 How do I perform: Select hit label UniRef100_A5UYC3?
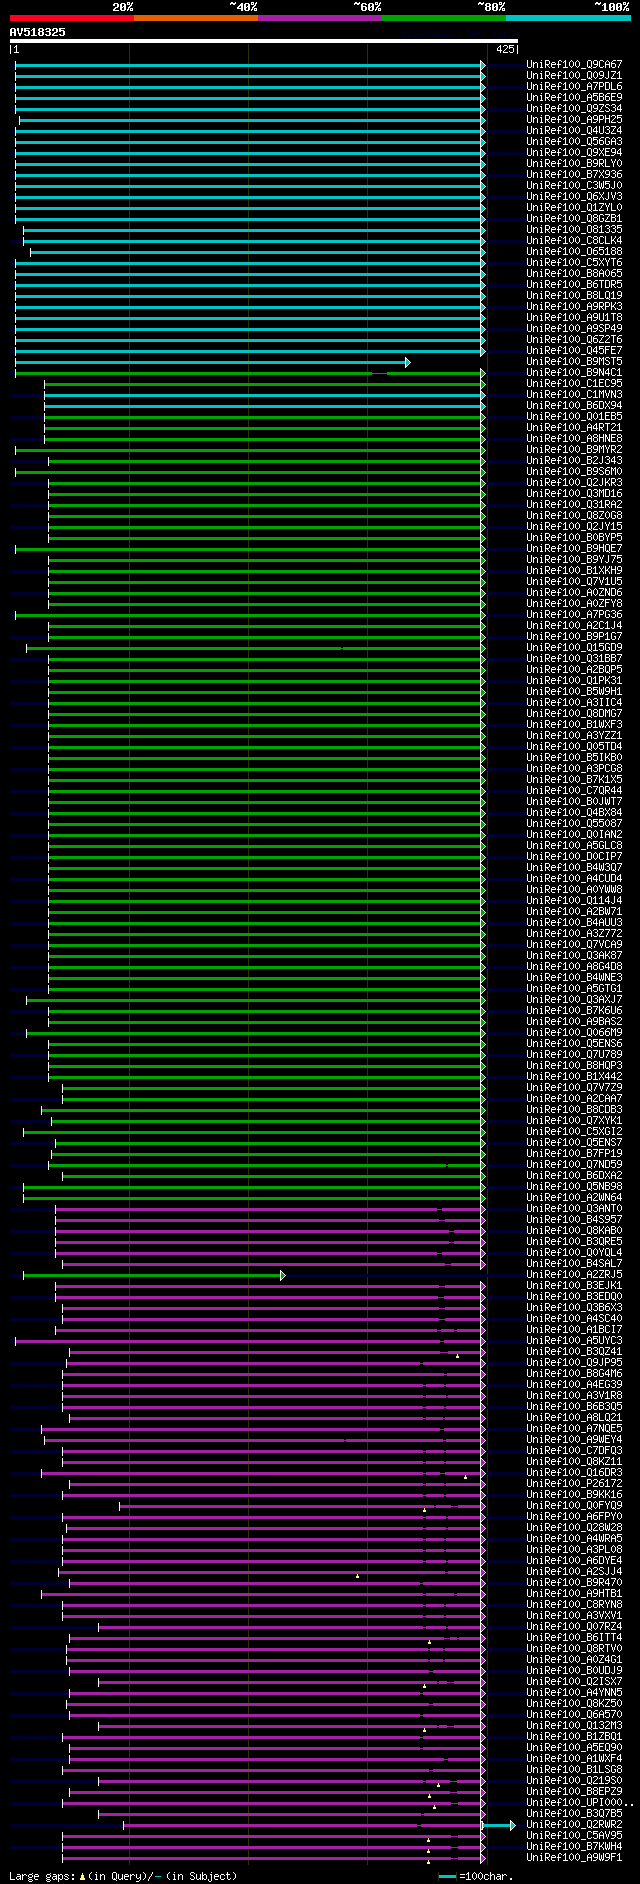[574, 1341]
